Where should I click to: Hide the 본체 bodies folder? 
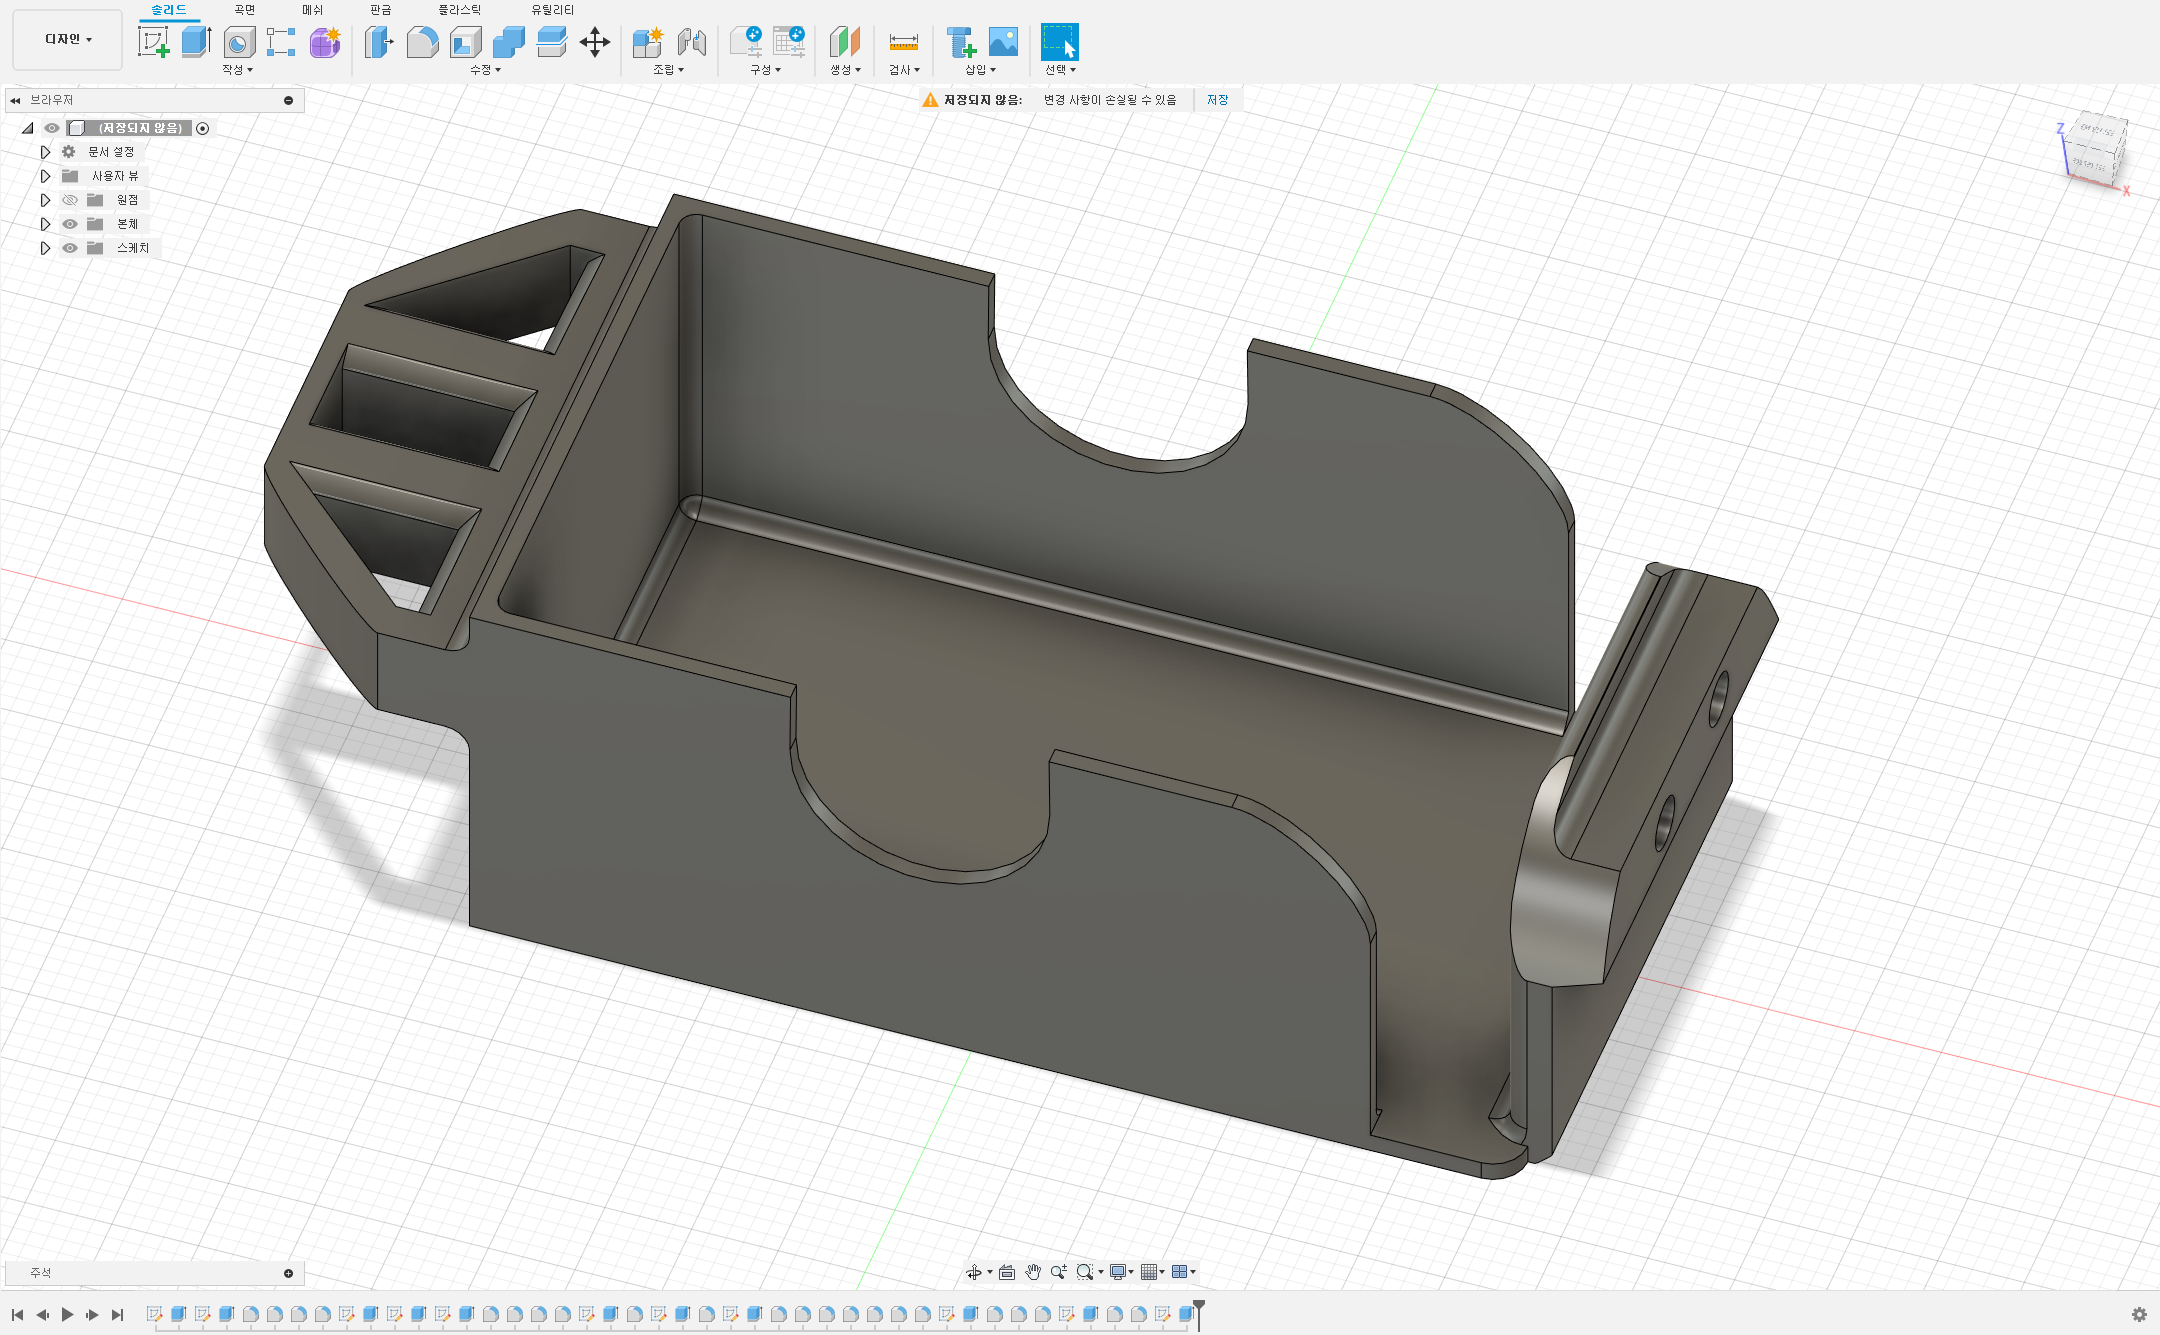click(x=70, y=224)
